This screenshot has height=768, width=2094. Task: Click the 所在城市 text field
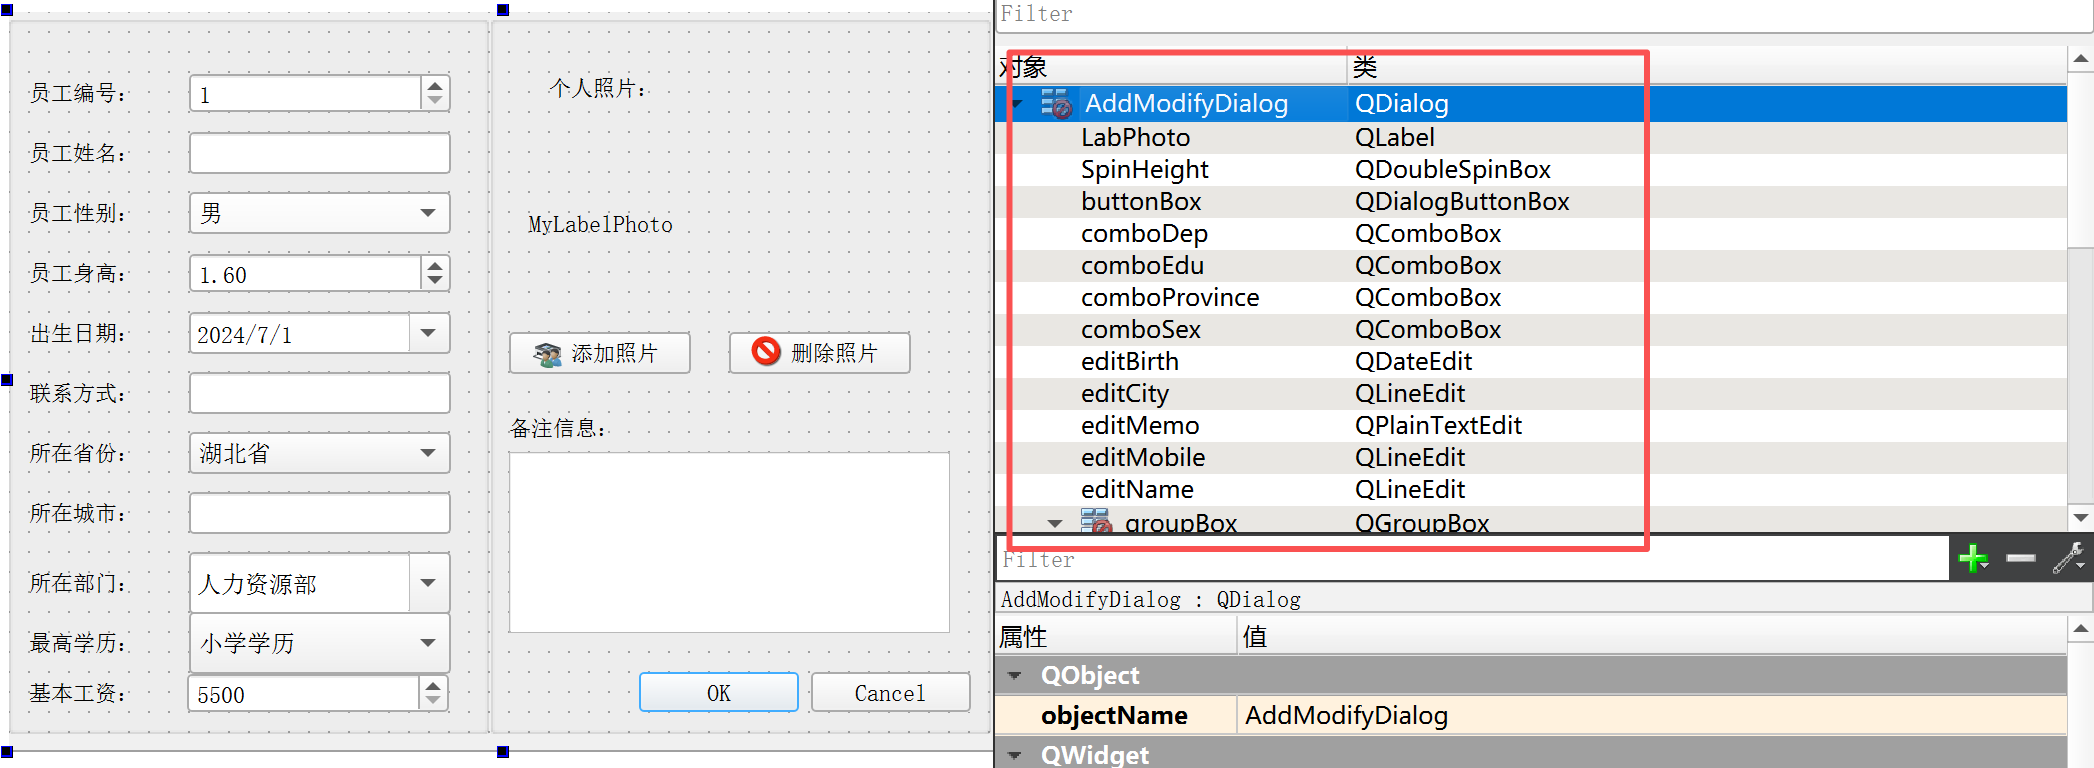click(320, 513)
